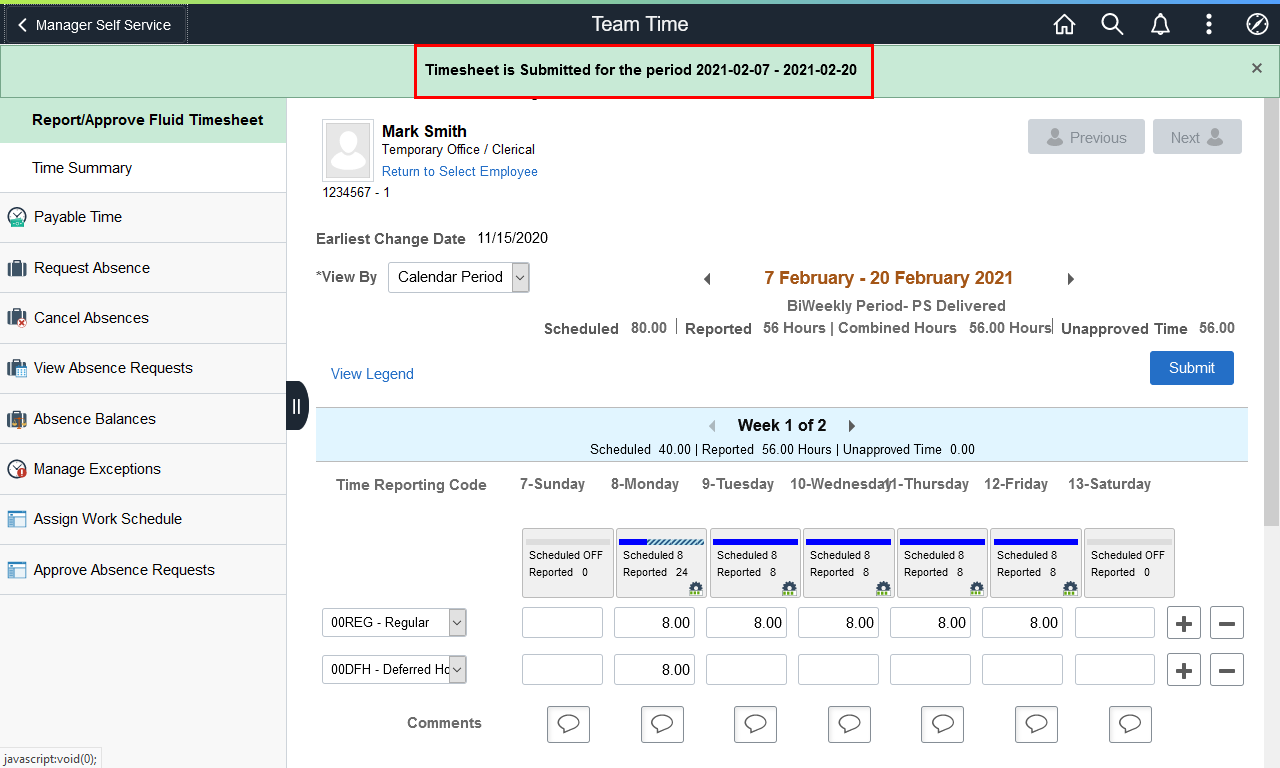This screenshot has width=1280, height=768.
Task: Open the Home icon in header
Action: click(x=1064, y=25)
